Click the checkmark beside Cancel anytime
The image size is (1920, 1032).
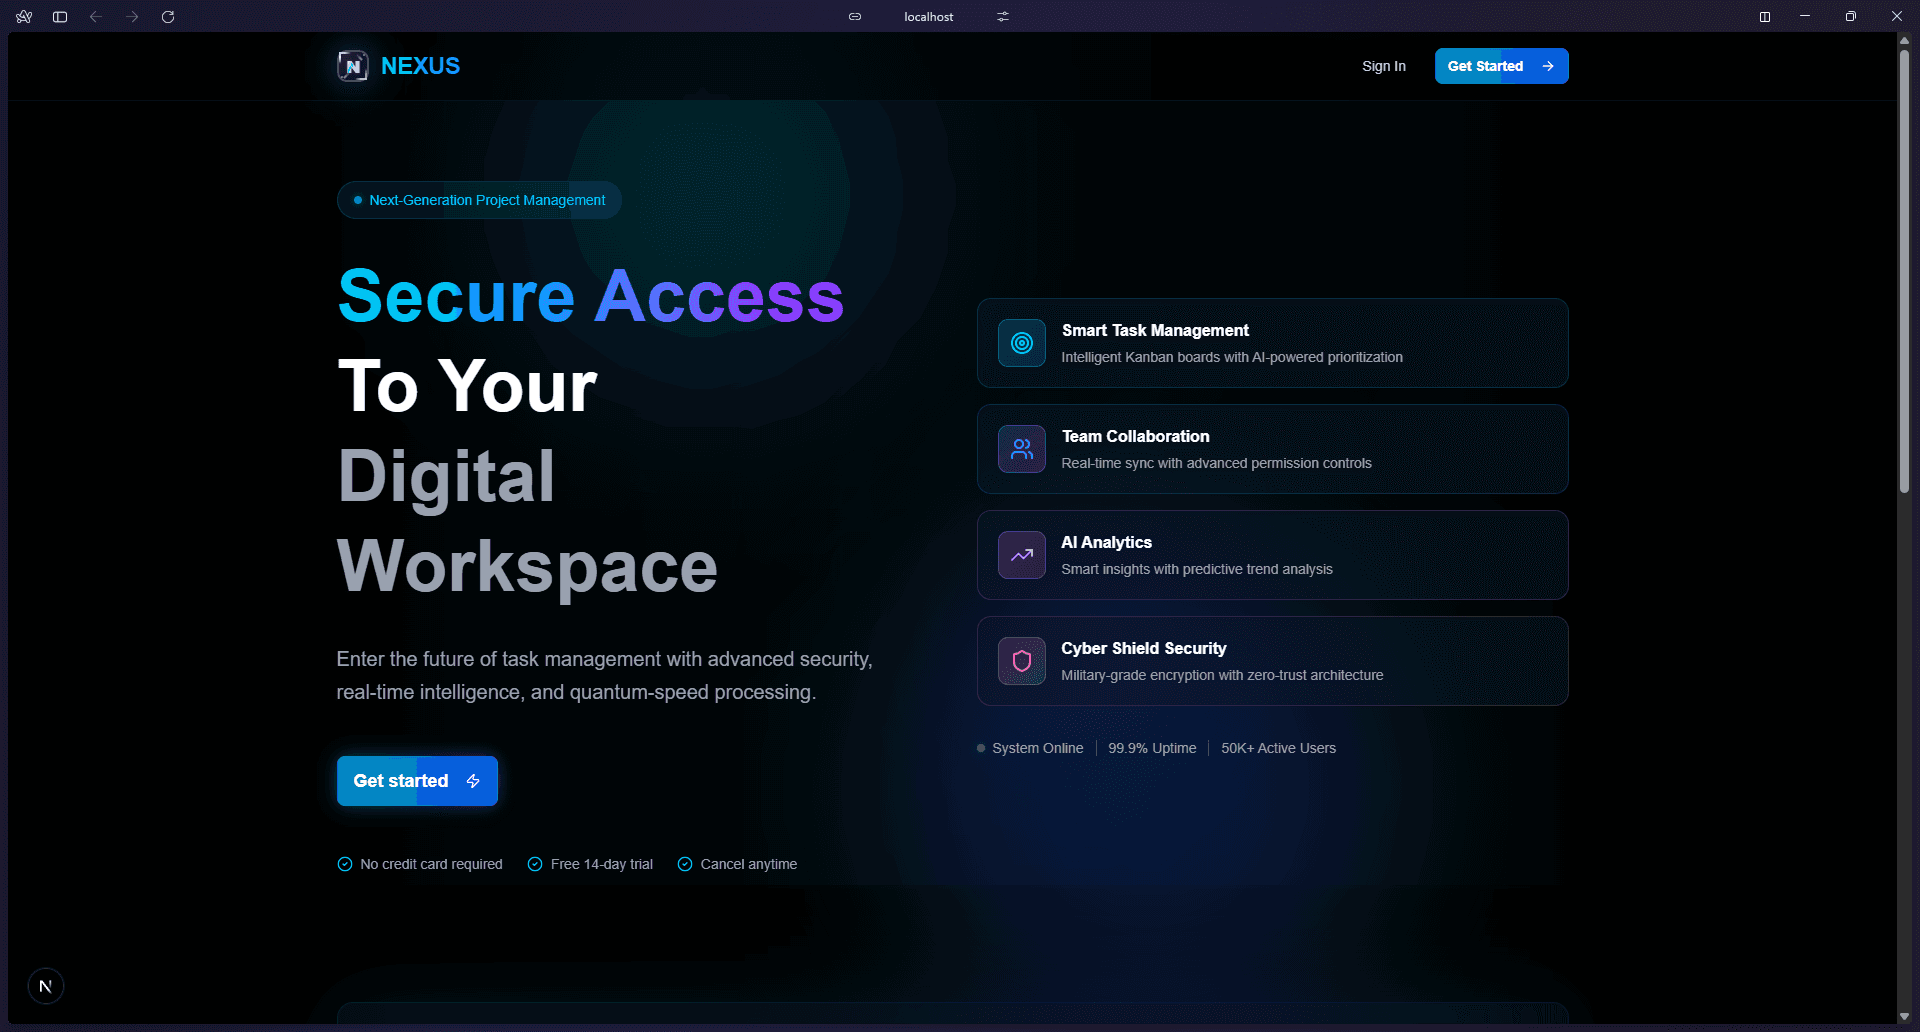point(685,863)
